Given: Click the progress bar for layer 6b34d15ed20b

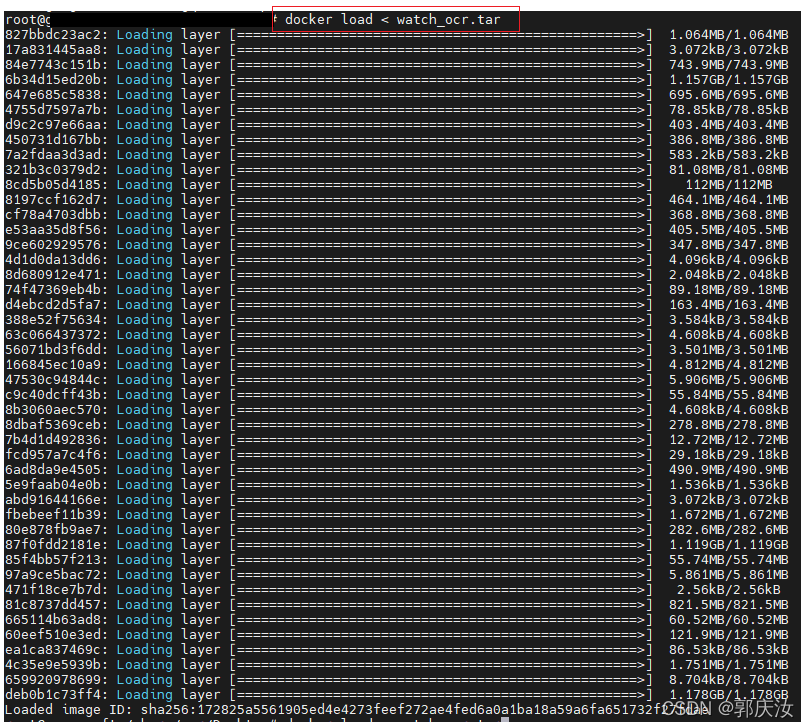Looking at the screenshot, I should (441, 80).
